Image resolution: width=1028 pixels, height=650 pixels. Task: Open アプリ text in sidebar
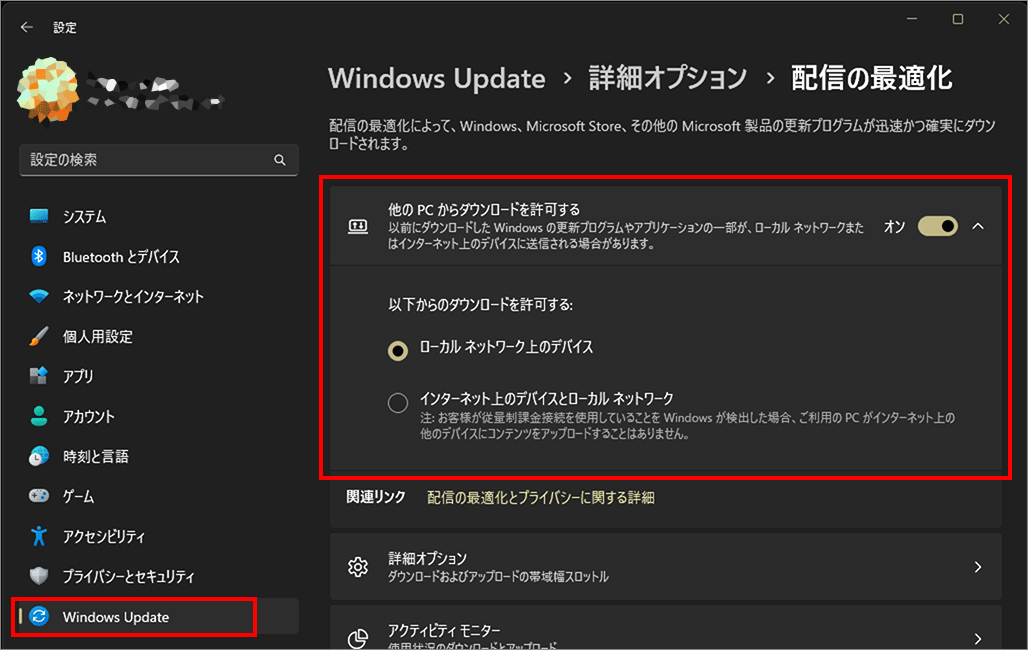pos(78,376)
